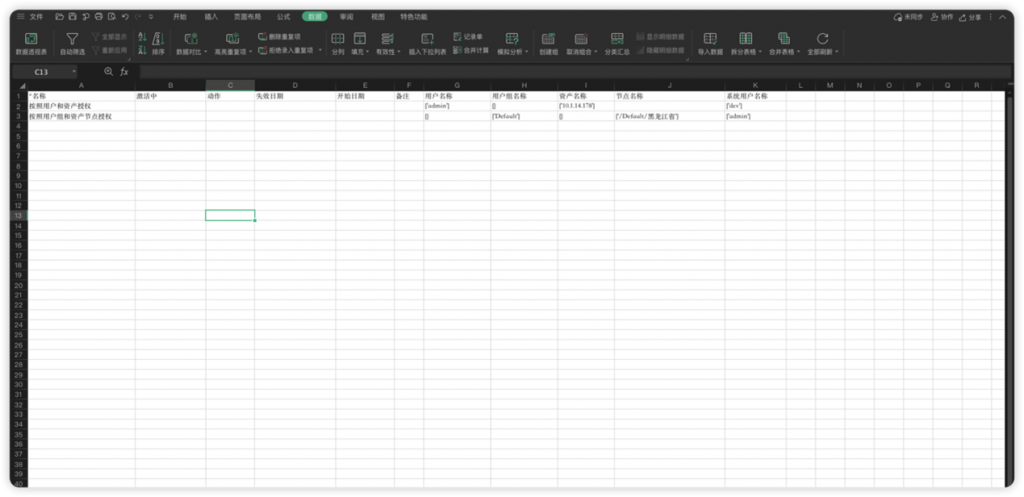This screenshot has width=1024, height=497.
Task: Click the 取消组合 ungroup icon
Action: [581, 39]
